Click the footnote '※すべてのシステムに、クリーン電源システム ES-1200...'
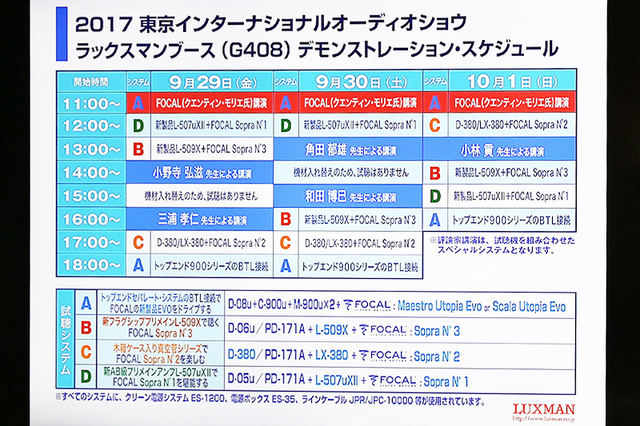This screenshot has height=426, width=640. click(x=270, y=398)
